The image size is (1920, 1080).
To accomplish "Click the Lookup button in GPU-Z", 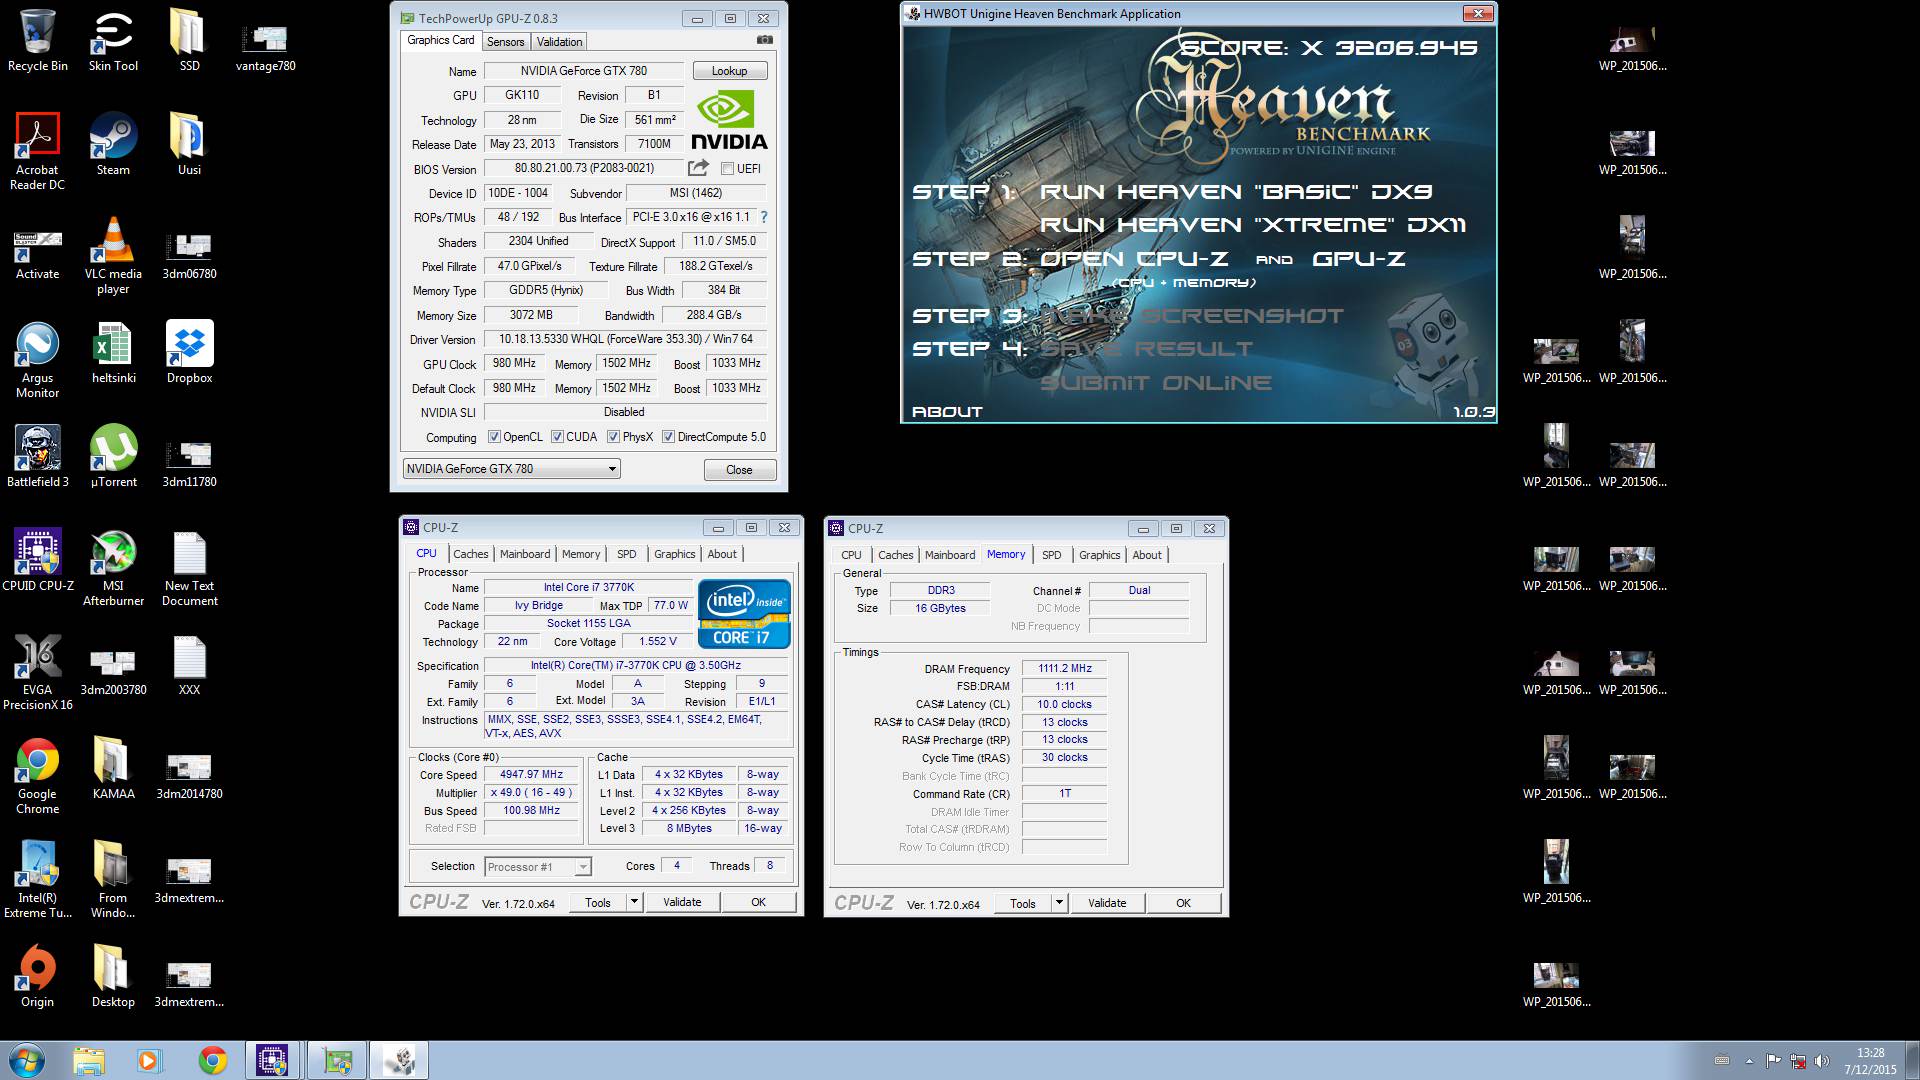I will pyautogui.click(x=729, y=71).
